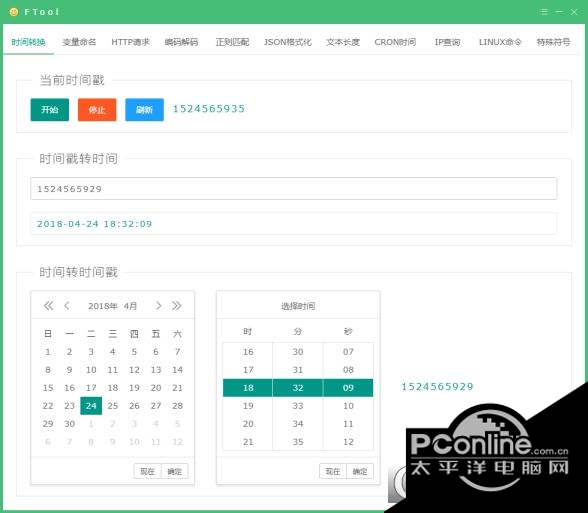The image size is (588, 513).
Task: Switch to the 变量命名 tab
Action: [x=79, y=42]
